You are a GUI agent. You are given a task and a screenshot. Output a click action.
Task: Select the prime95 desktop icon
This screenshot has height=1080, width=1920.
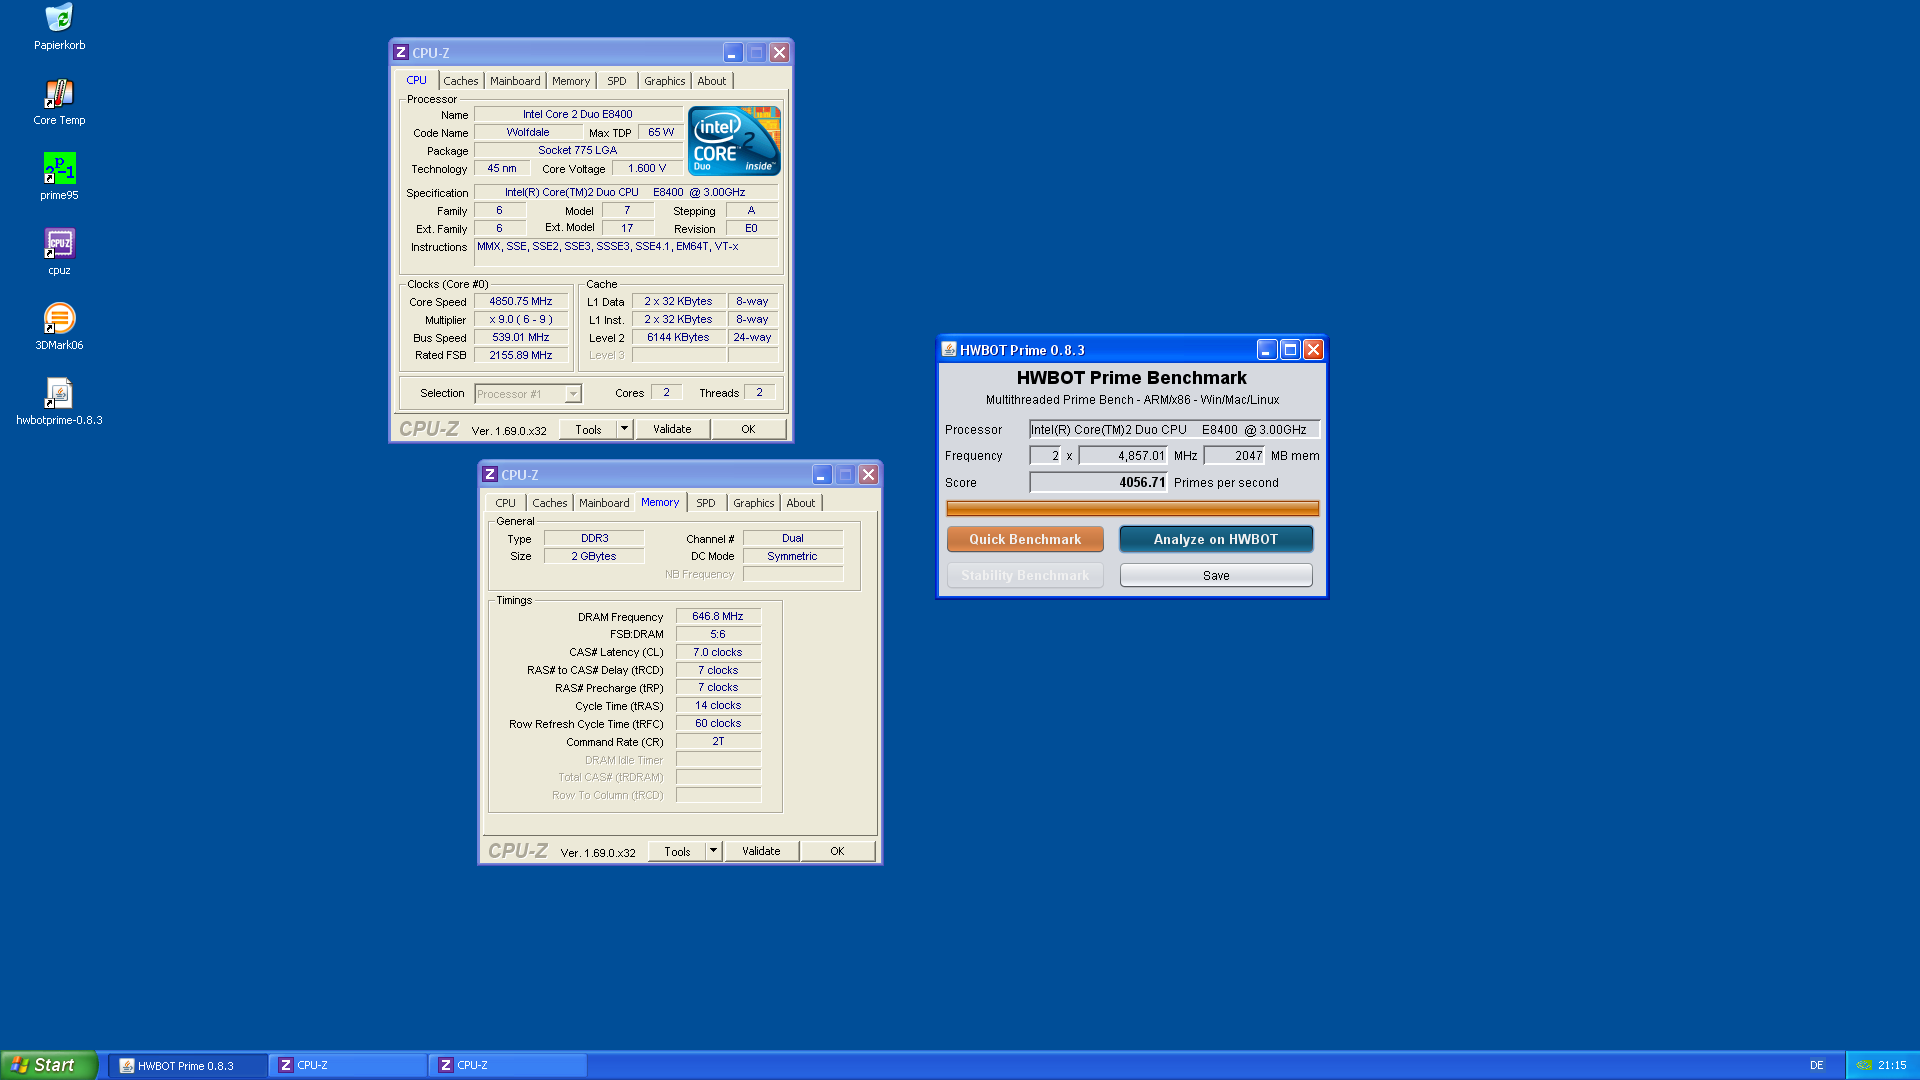click(x=59, y=168)
